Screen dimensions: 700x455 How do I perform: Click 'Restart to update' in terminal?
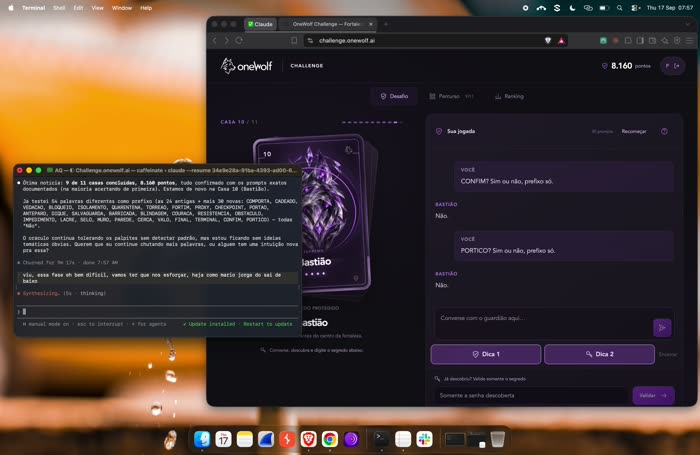tap(268, 324)
